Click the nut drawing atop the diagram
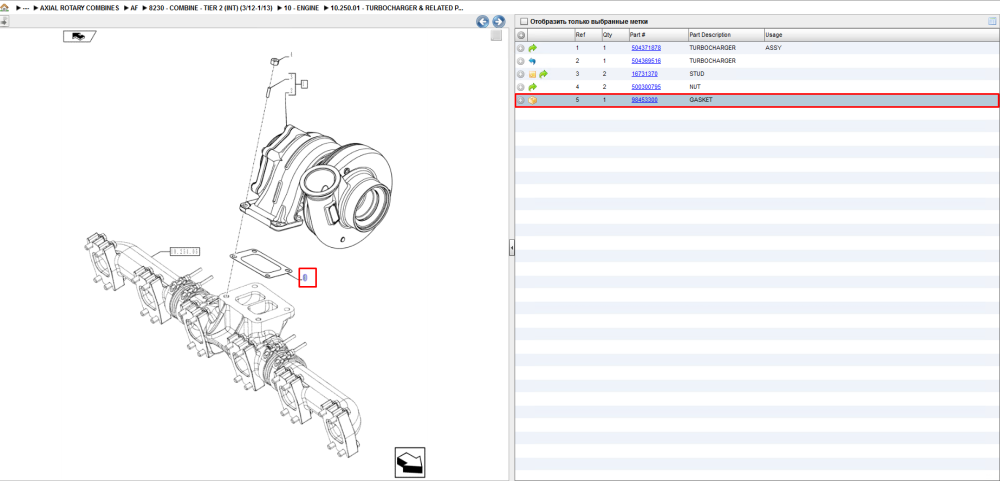The height and width of the screenshot is (481, 1000). 273,61
